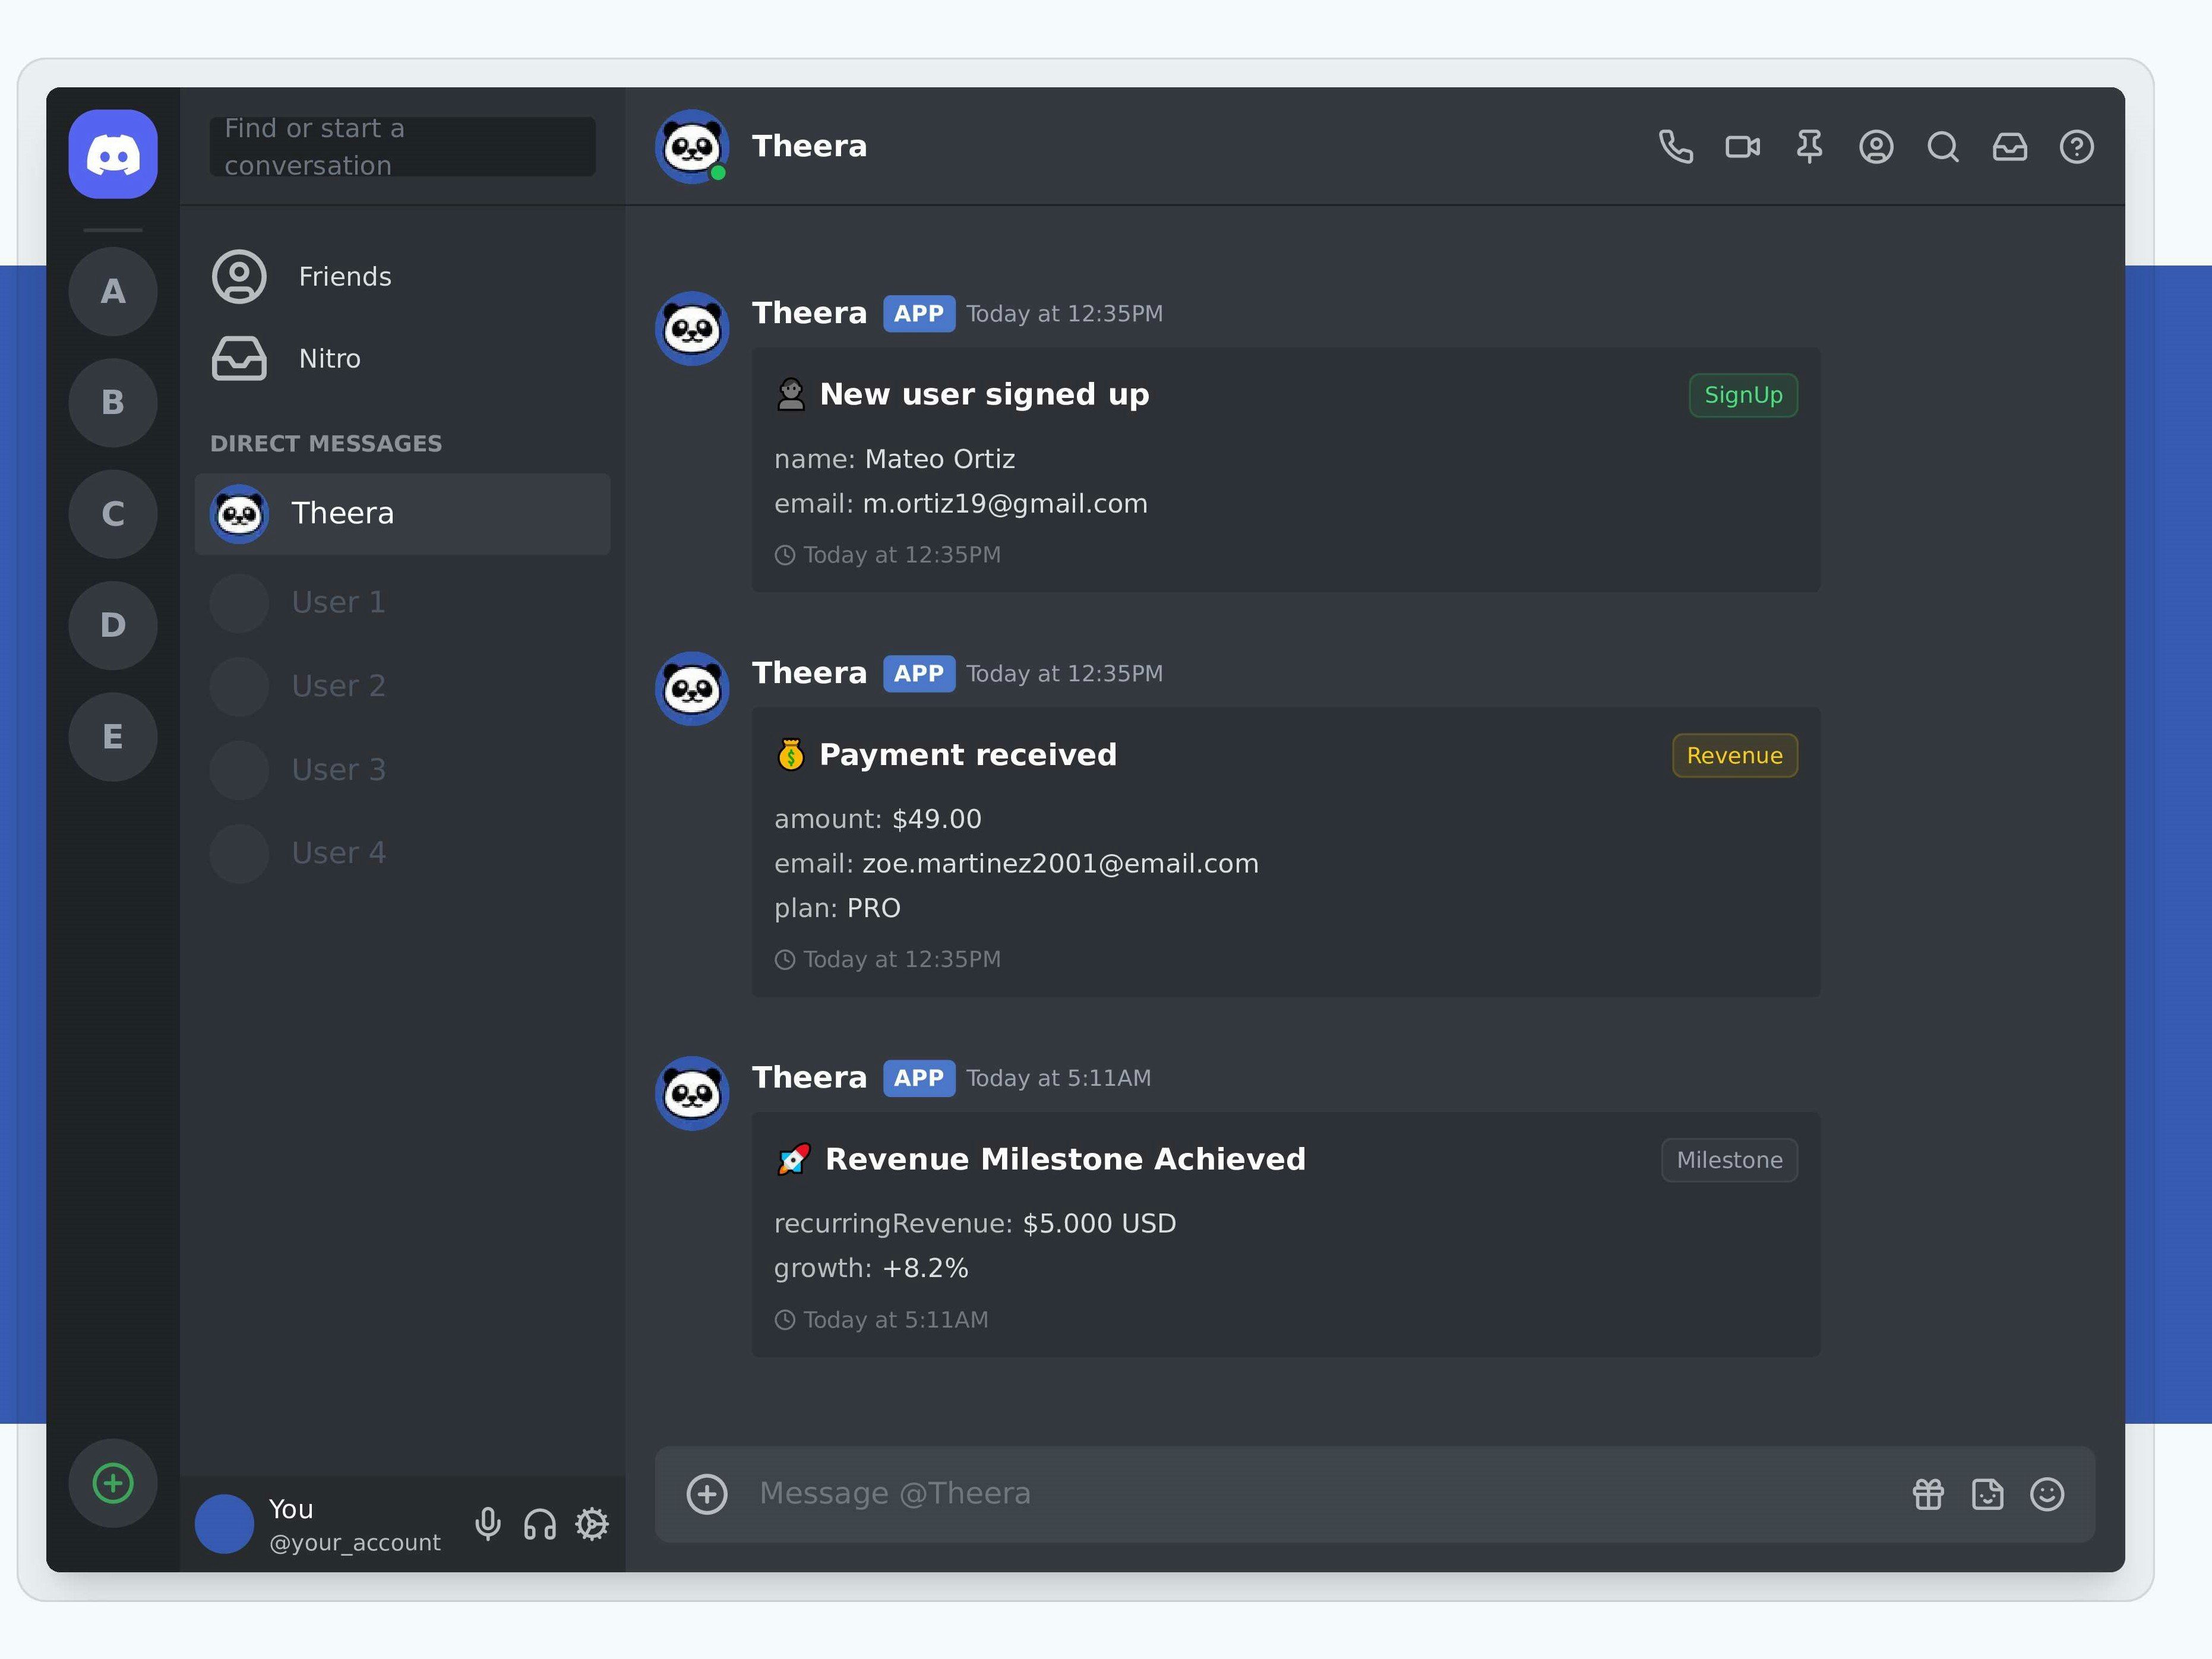Click the amount: $49.00 line
The width and height of the screenshot is (2212, 1659).
pos(877,819)
